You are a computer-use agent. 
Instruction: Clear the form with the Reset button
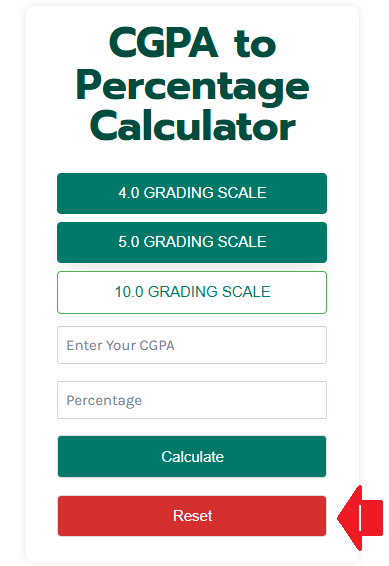[x=192, y=515]
